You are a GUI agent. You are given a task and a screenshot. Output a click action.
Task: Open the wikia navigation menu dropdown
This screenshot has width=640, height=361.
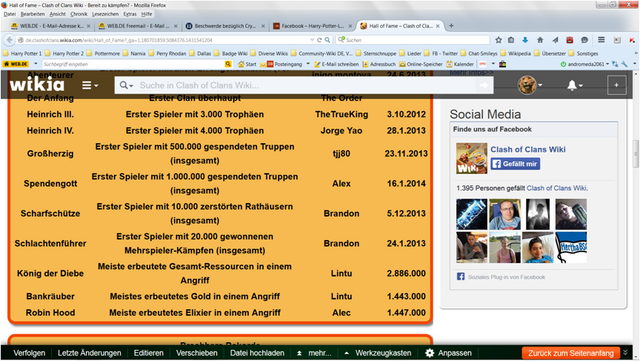(90, 85)
